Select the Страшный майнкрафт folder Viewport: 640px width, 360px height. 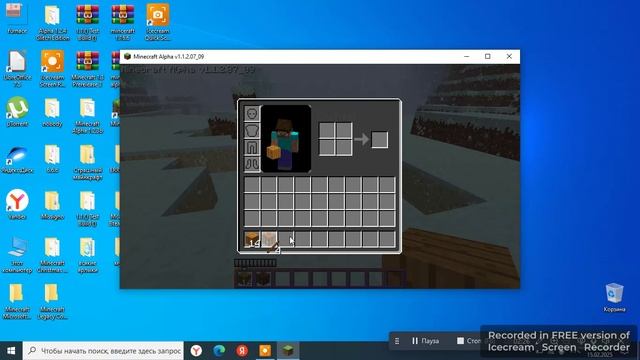pyautogui.click(x=87, y=162)
